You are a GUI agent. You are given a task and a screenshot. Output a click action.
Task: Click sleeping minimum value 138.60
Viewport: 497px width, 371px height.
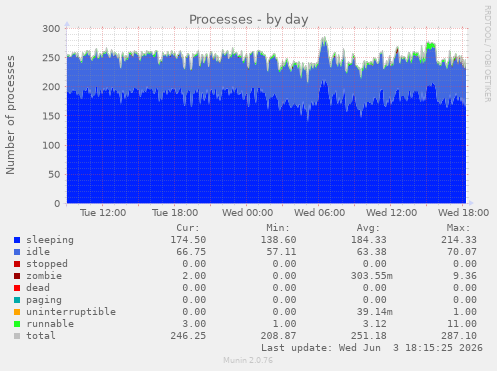(278, 240)
